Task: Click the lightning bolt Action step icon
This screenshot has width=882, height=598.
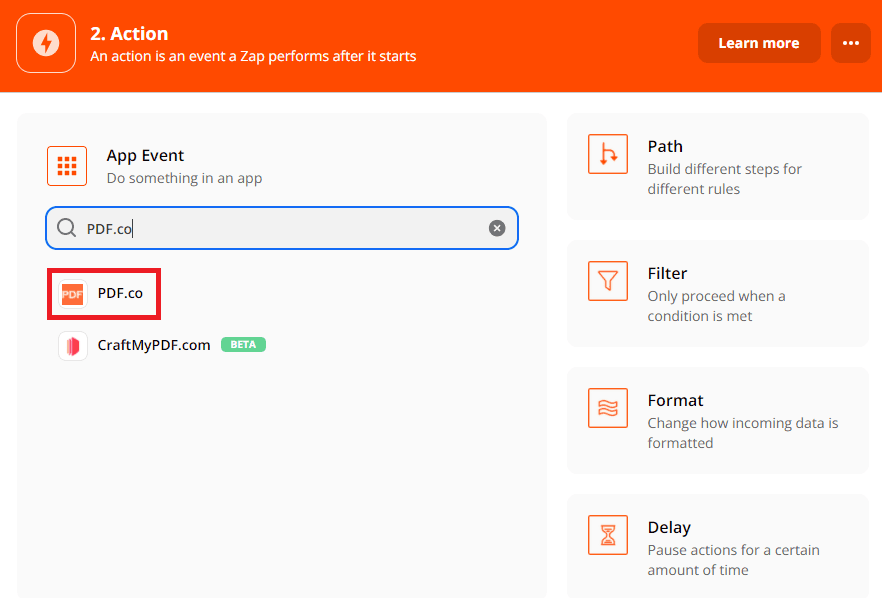Action: click(45, 42)
